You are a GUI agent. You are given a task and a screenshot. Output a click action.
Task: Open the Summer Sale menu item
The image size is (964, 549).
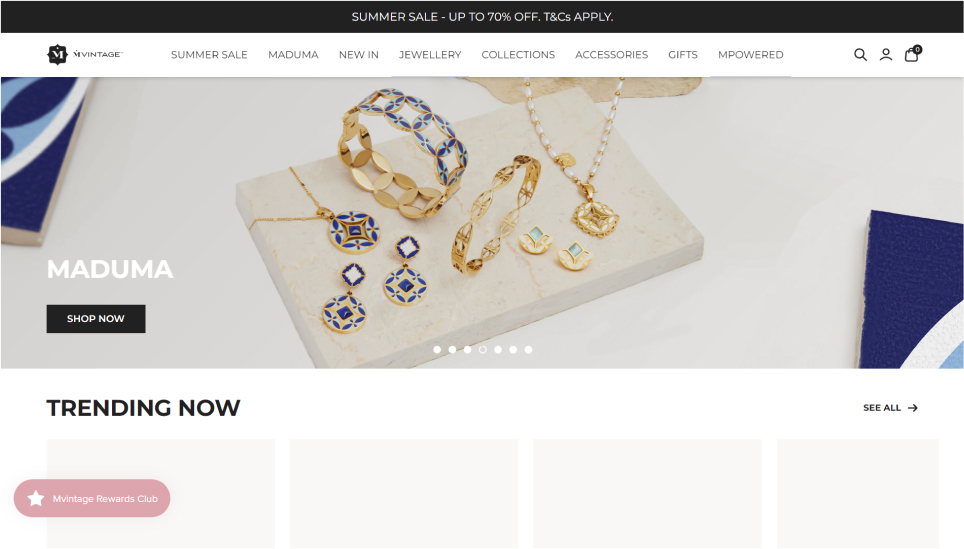[x=209, y=55]
